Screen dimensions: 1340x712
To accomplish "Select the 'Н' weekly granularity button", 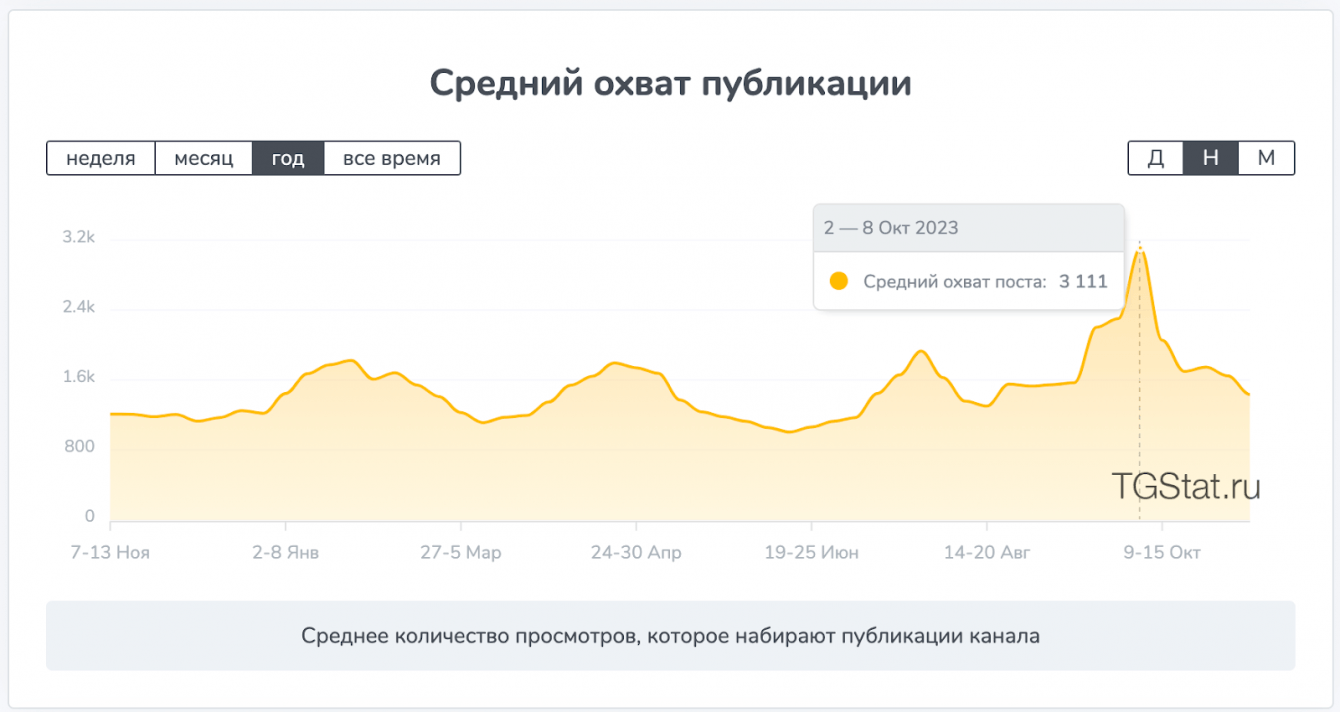I will tap(1211, 158).
